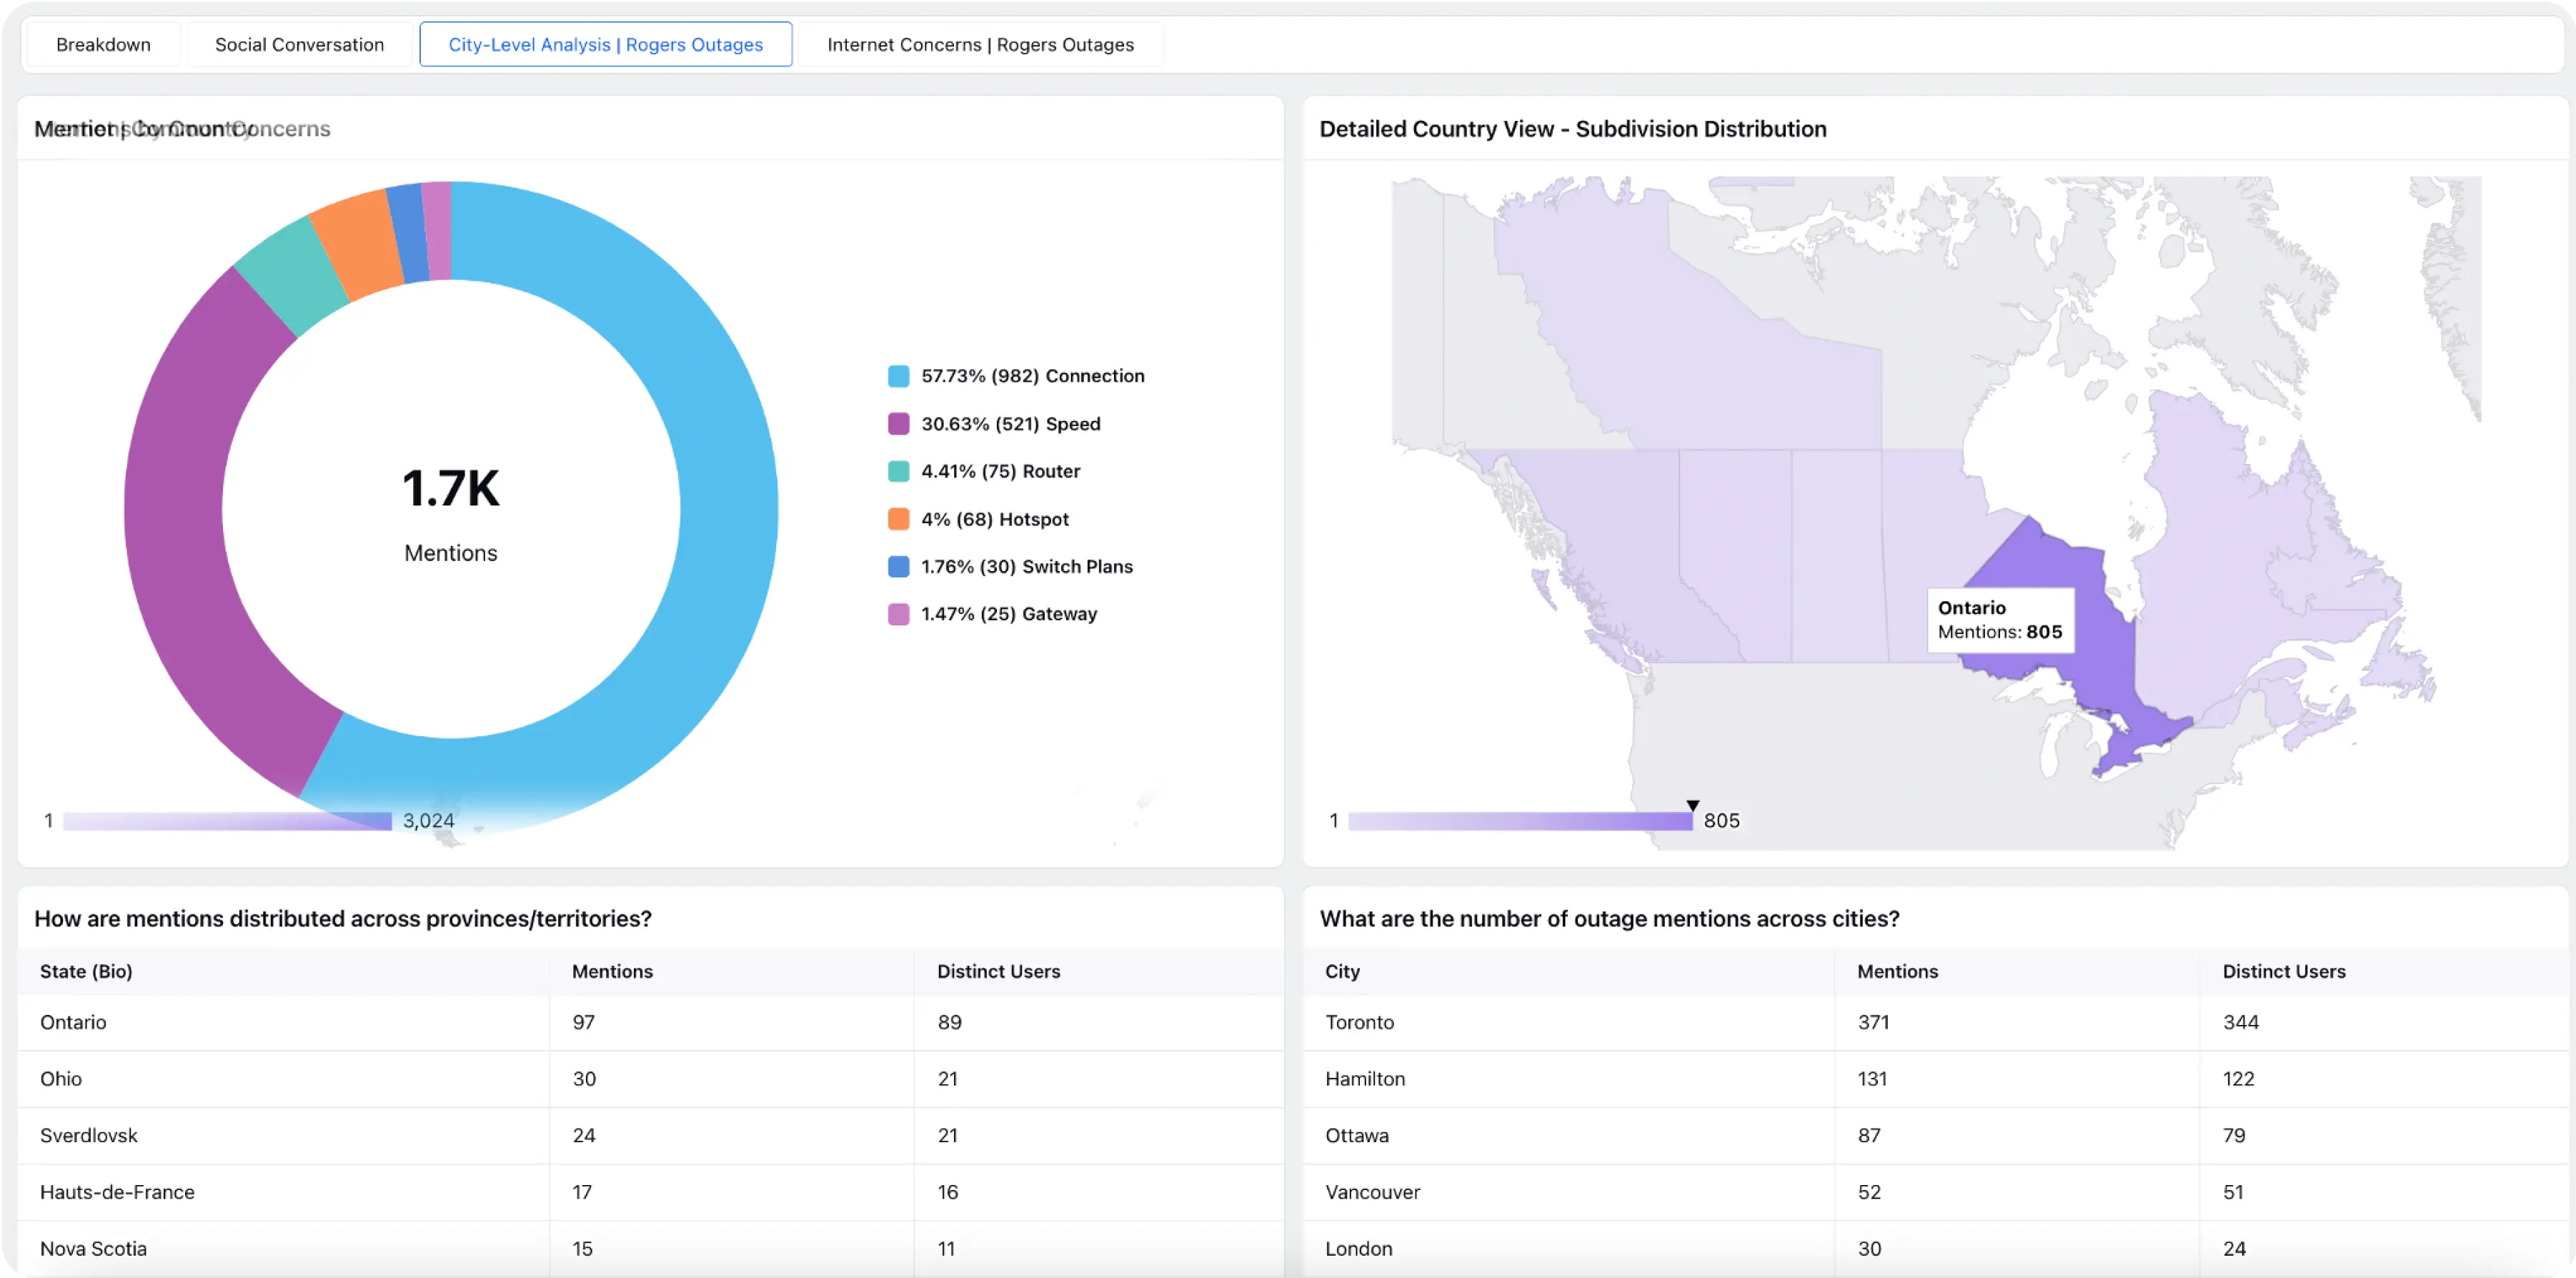This screenshot has height=1278, width=2576.
Task: Open the Breakdown tab
Action: [103, 44]
